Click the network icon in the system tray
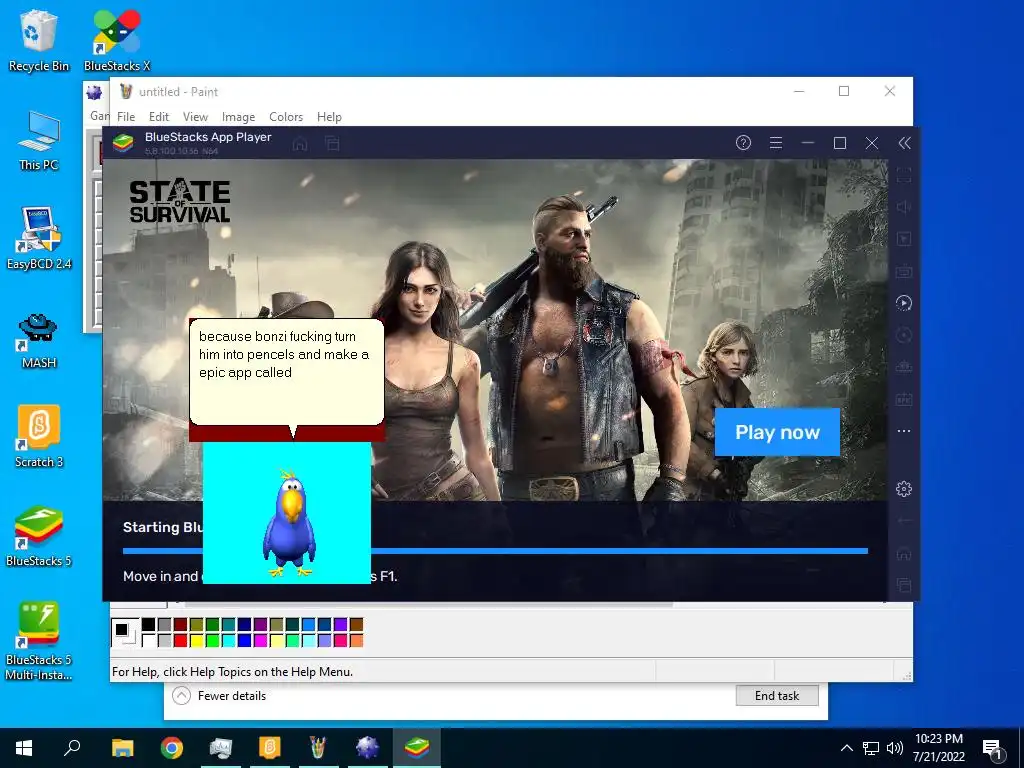The height and width of the screenshot is (768, 1024). click(871, 748)
